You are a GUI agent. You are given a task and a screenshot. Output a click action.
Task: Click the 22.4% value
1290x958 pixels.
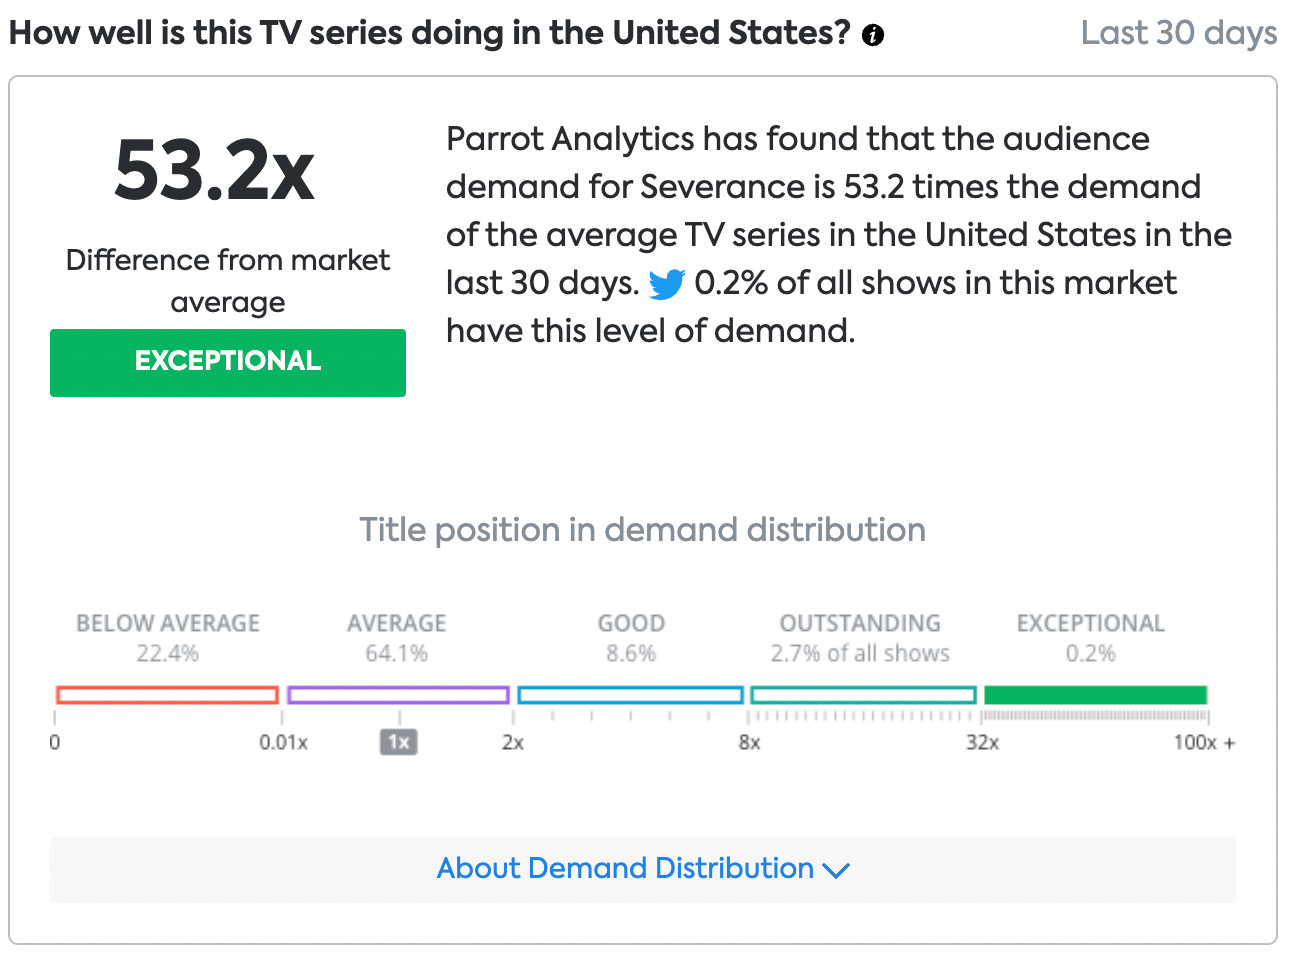(168, 654)
